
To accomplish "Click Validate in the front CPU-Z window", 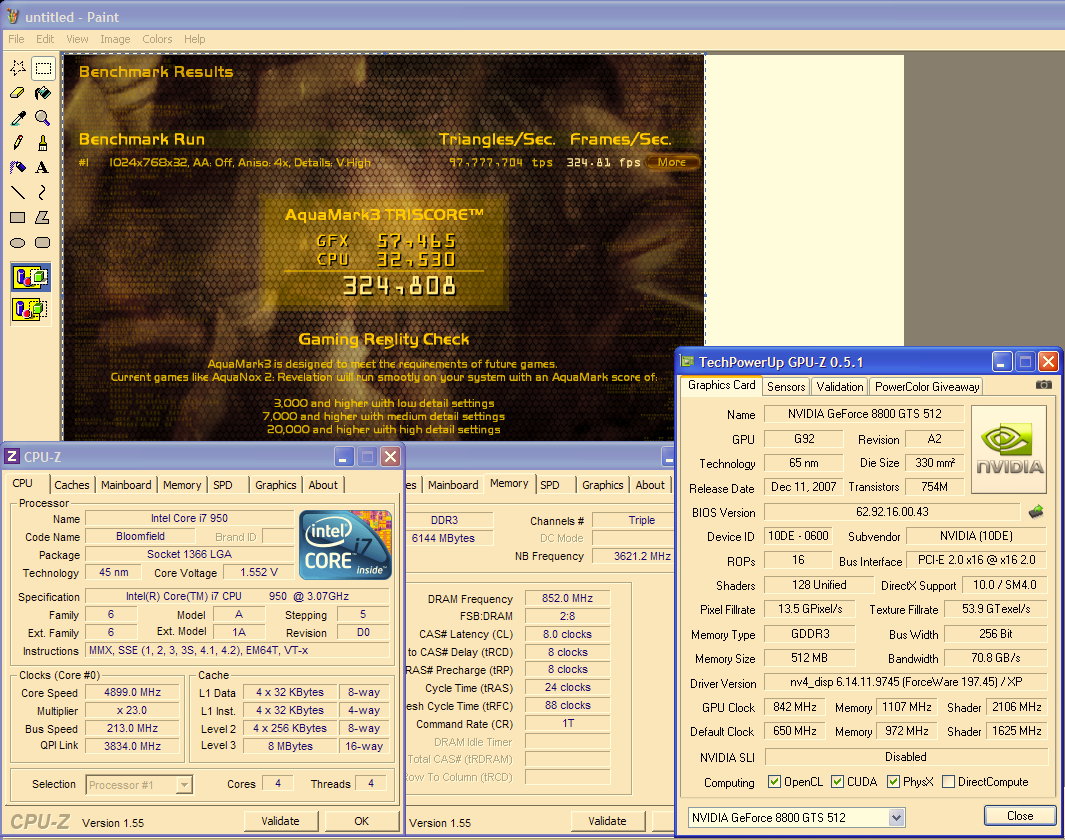I will pos(281,821).
